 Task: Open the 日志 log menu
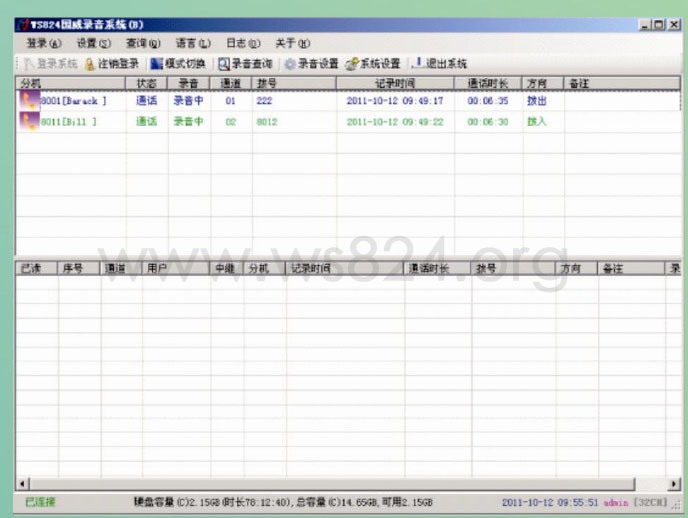pos(243,43)
